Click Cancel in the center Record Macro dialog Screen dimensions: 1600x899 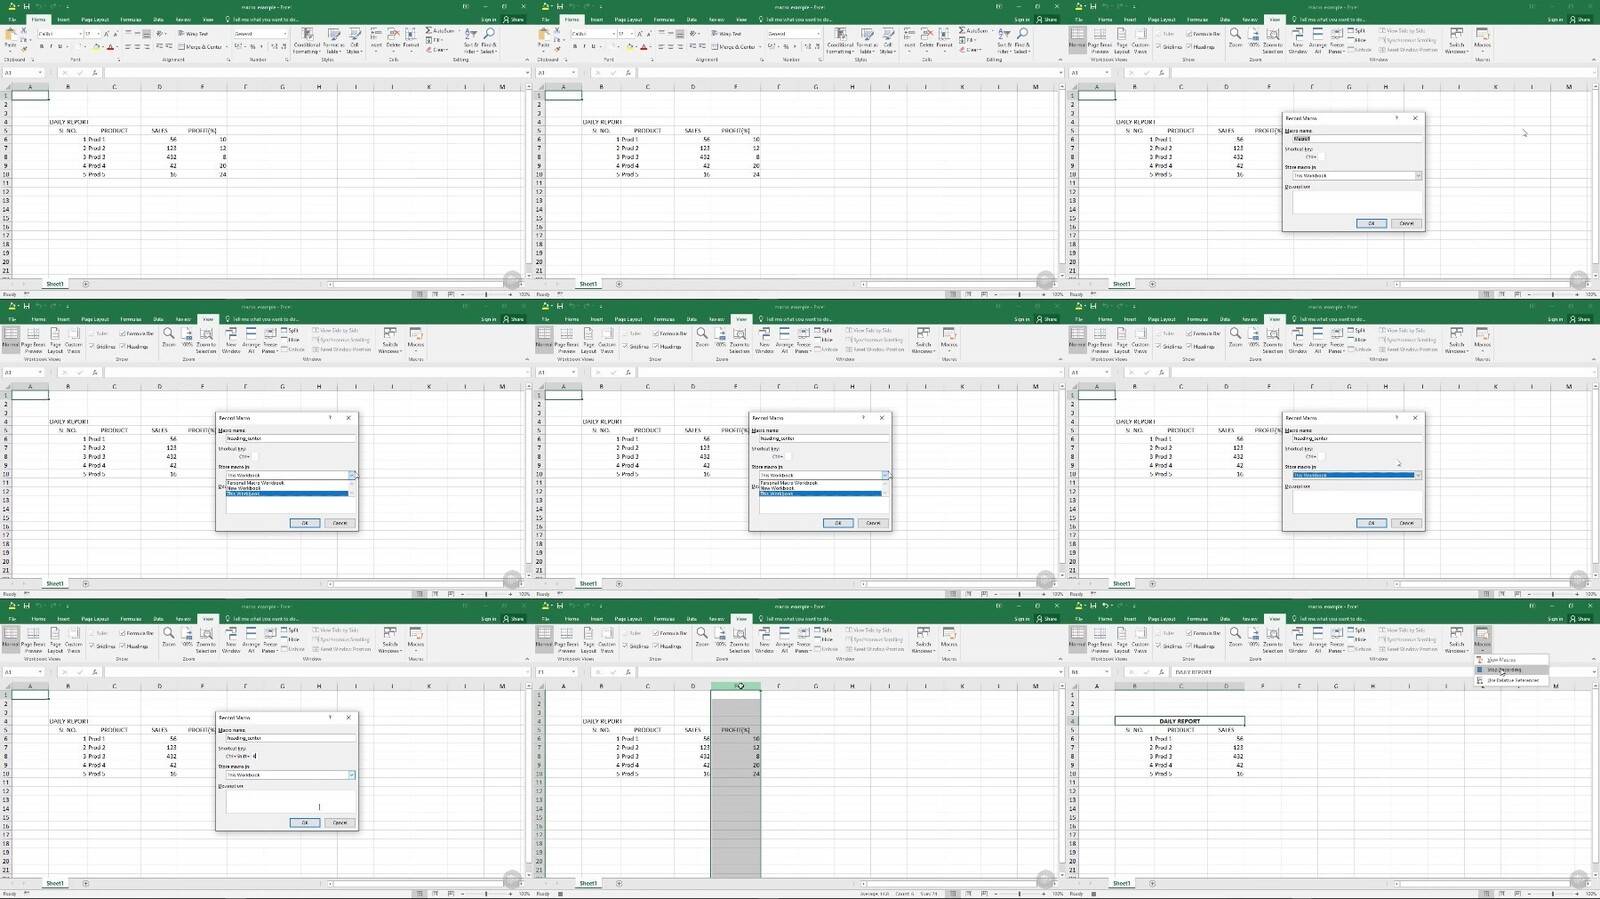(873, 523)
